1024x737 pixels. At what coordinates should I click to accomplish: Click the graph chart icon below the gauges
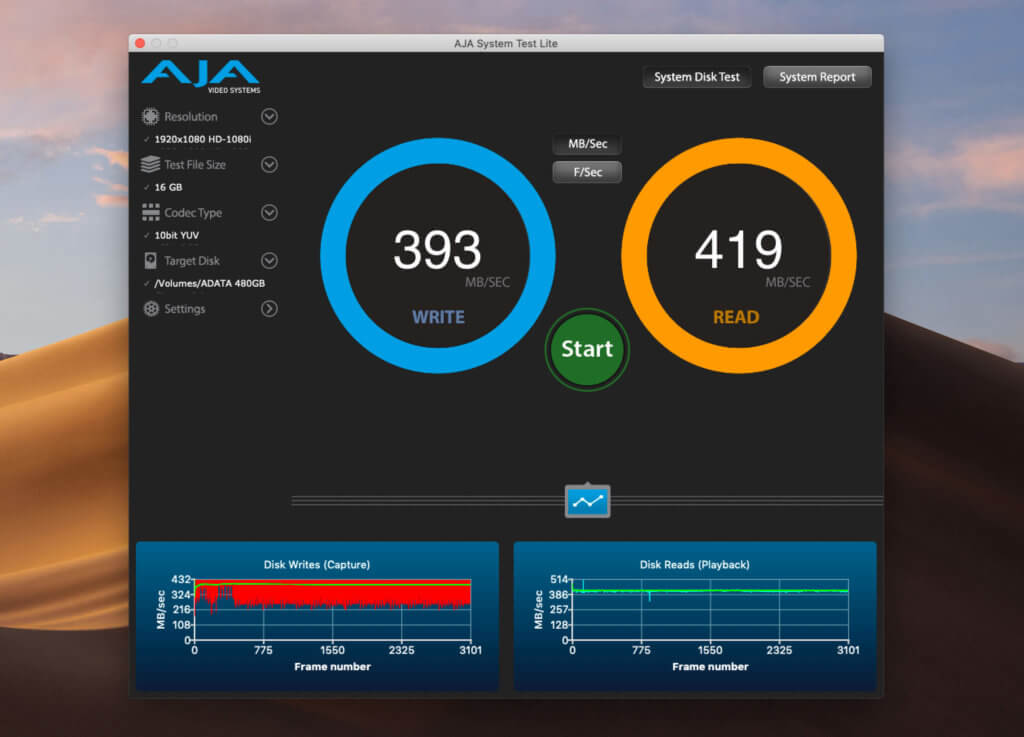[587, 500]
